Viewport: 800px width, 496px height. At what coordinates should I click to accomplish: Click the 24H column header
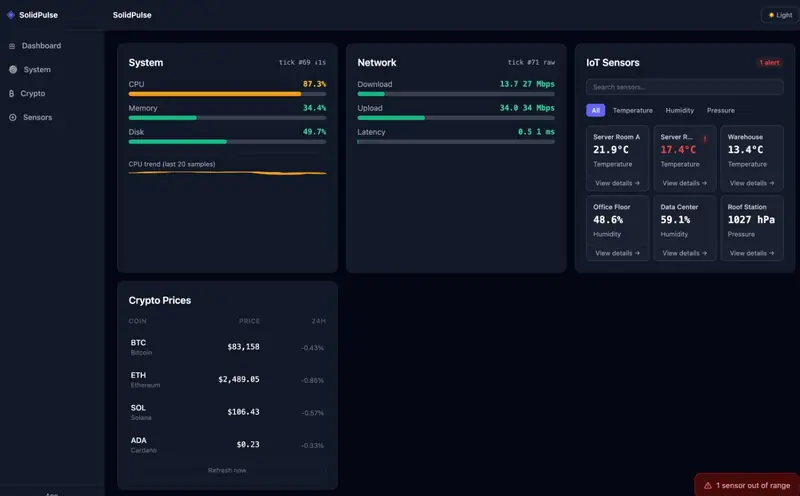point(318,321)
